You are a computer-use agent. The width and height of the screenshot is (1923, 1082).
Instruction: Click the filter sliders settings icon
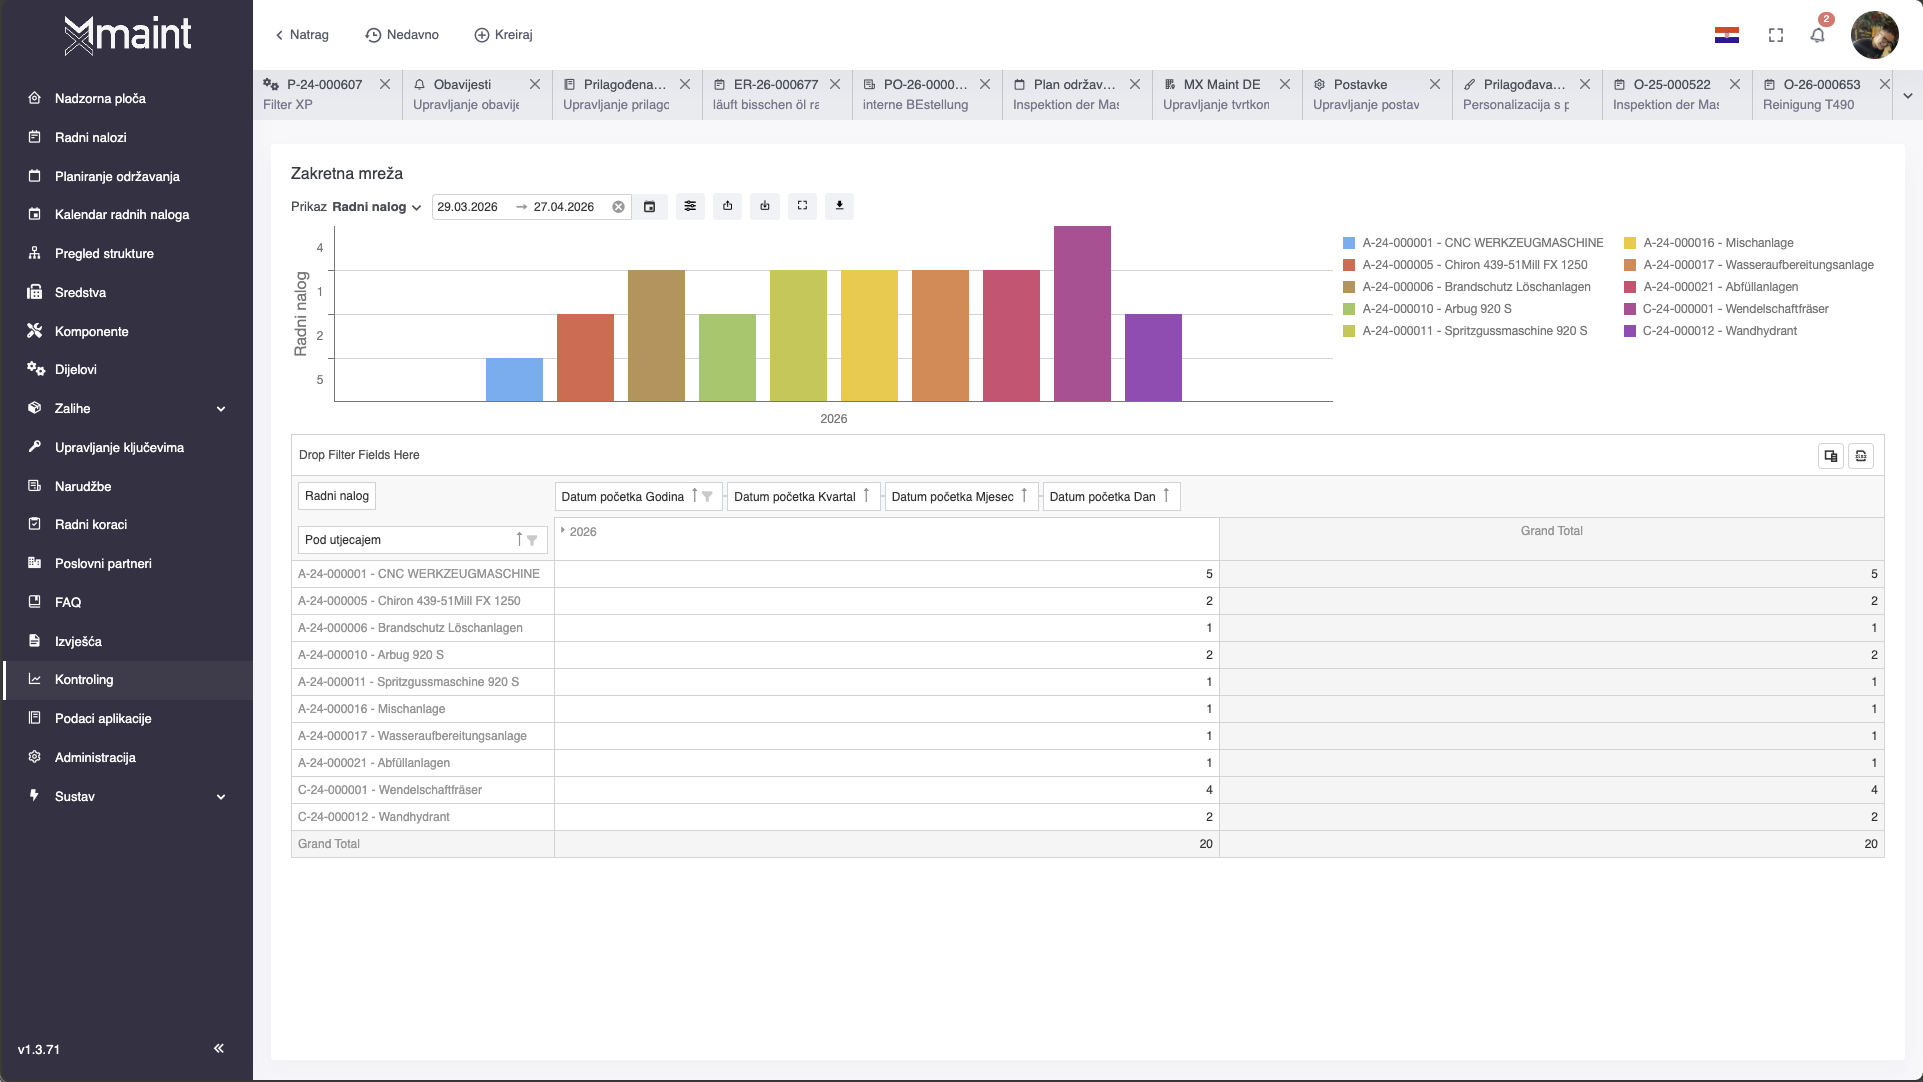[690, 206]
